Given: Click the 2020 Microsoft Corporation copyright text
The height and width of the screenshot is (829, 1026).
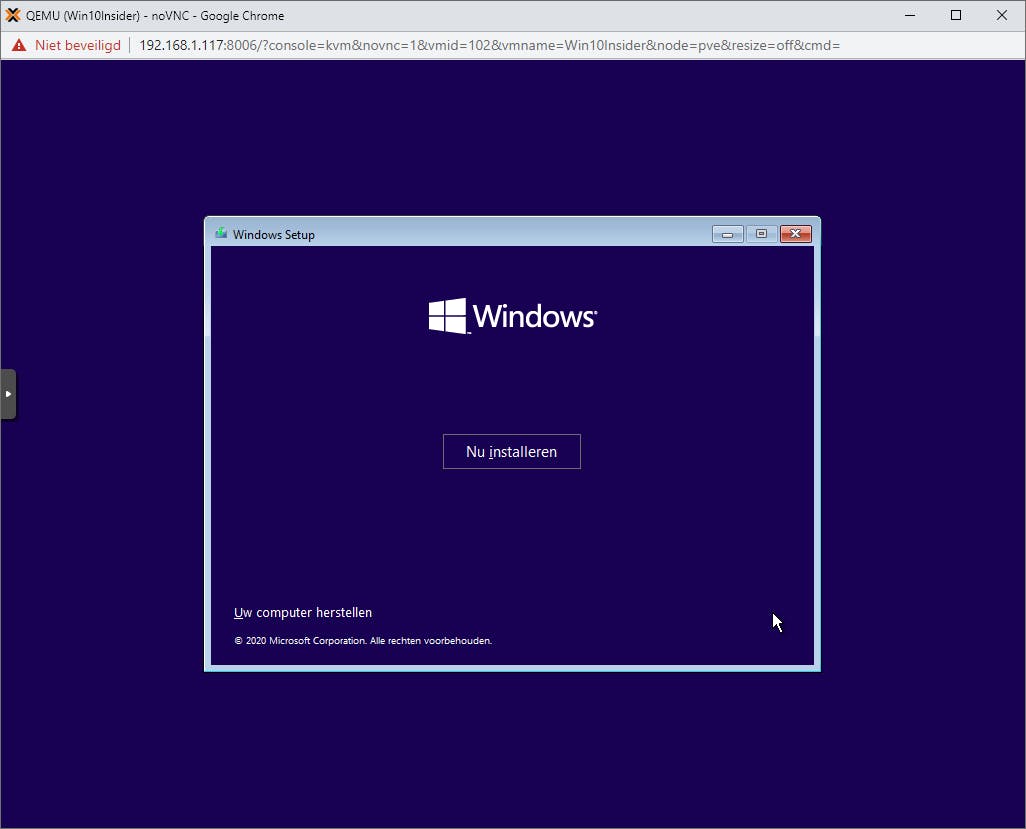Looking at the screenshot, I should click(363, 641).
